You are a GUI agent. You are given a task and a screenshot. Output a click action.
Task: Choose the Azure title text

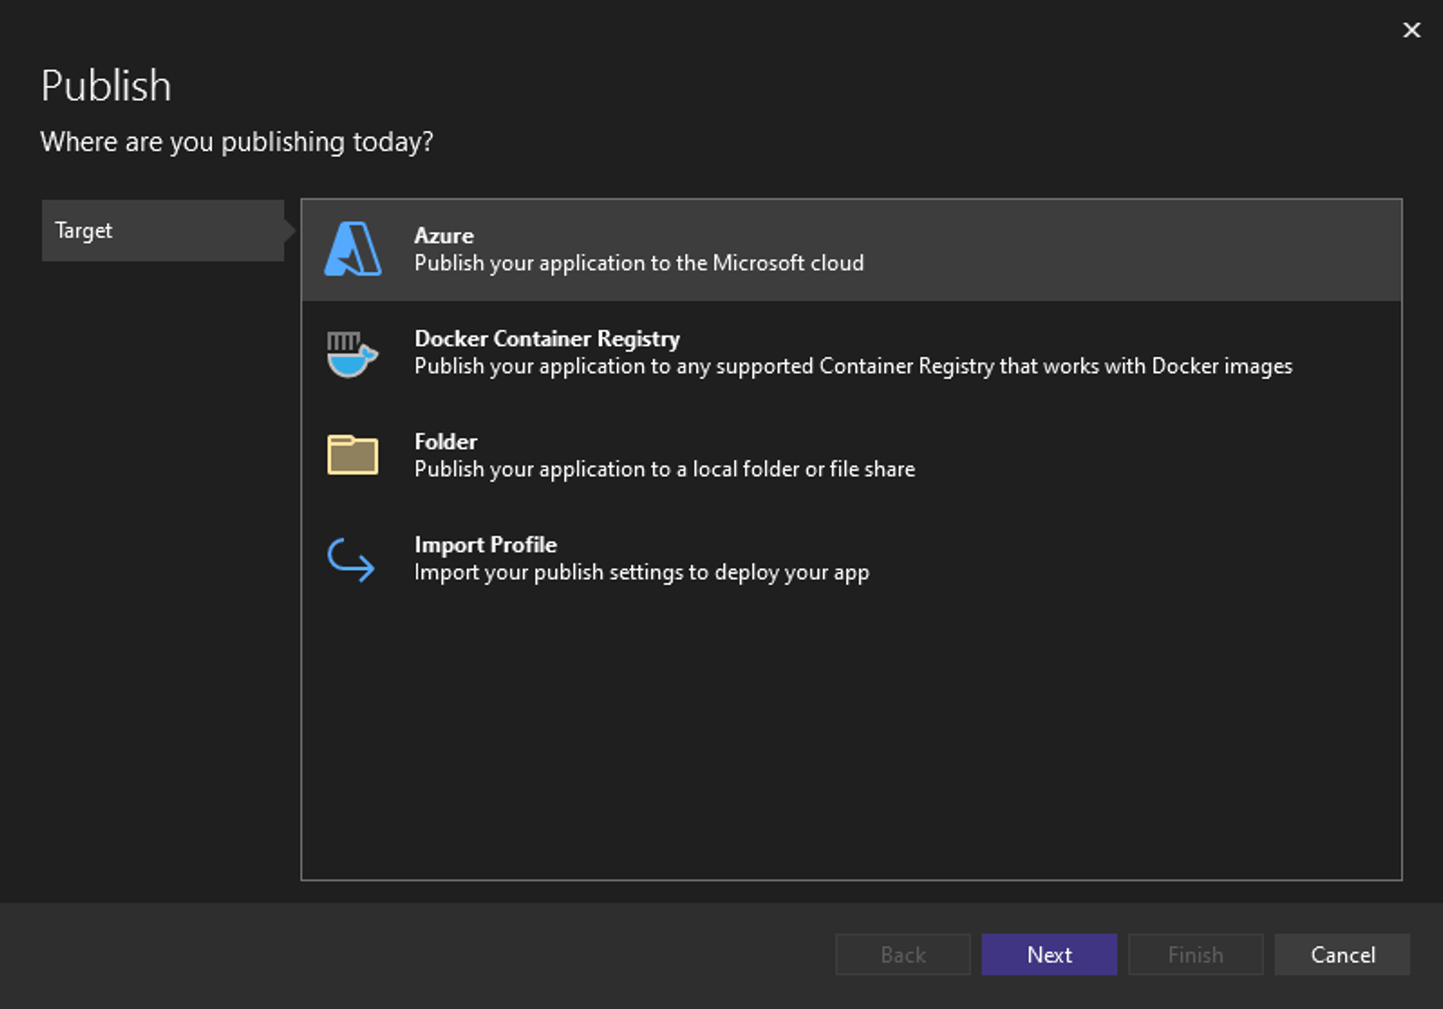444,235
